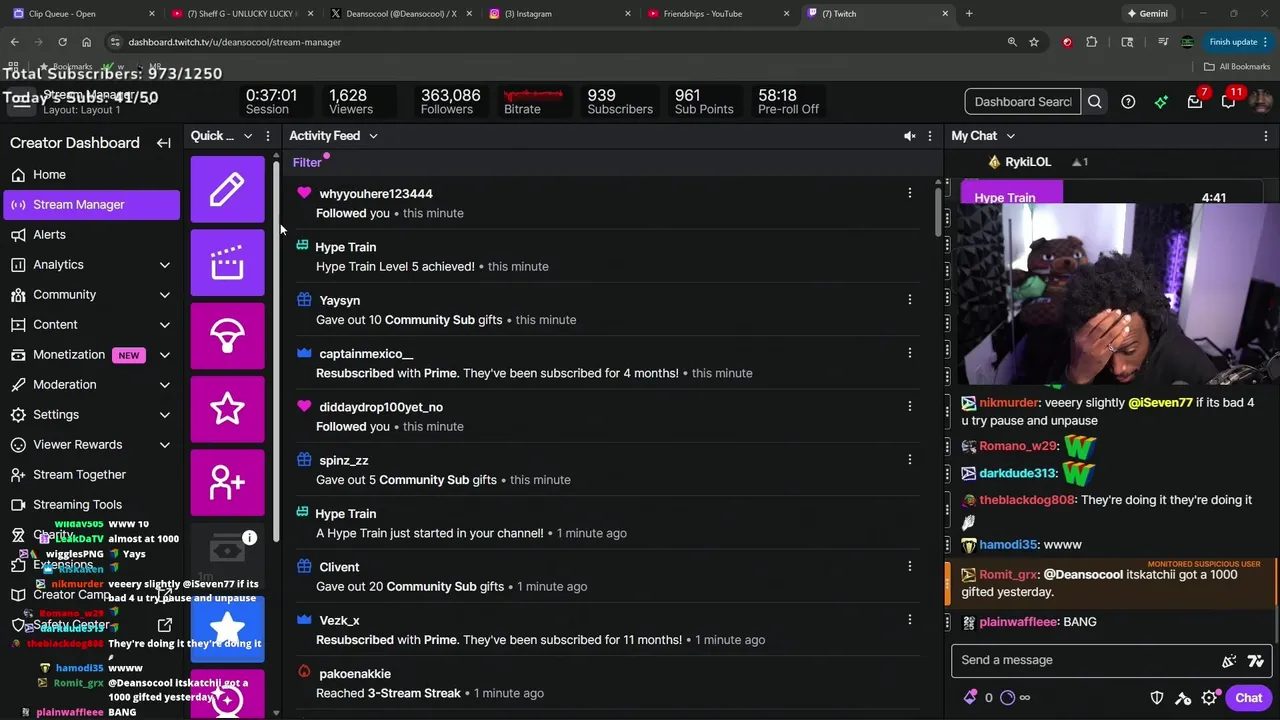Open channel points circle icon
Image resolution: width=1280 pixels, height=720 pixels.
1007,698
